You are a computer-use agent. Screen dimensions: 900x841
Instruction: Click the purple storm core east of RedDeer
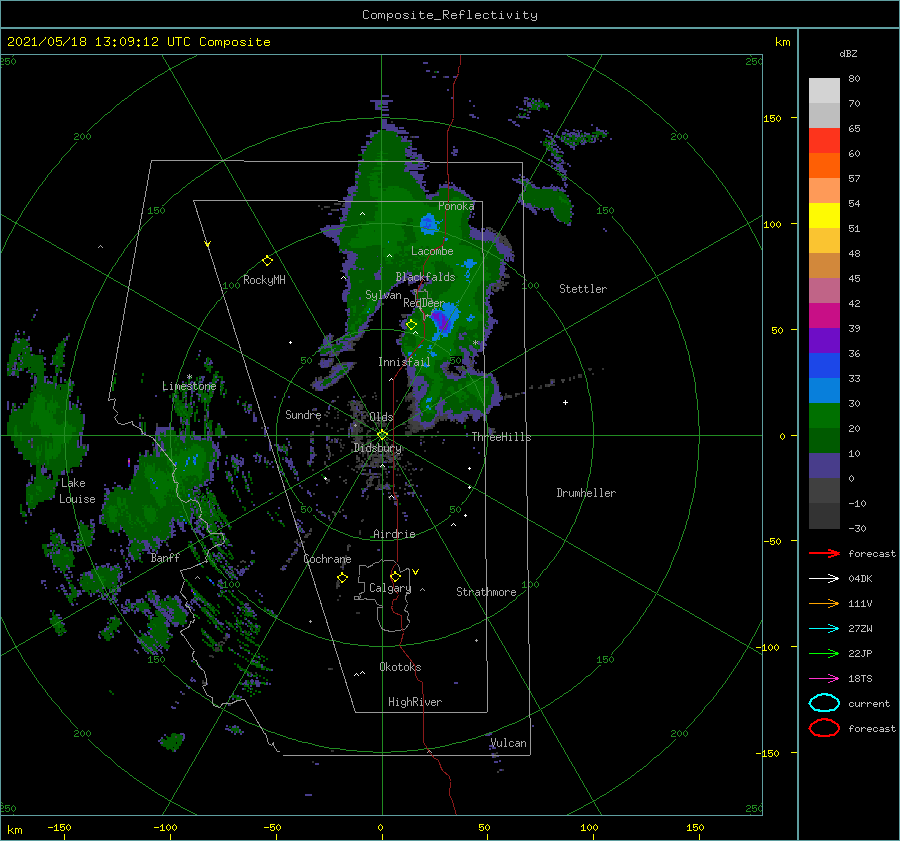pyautogui.click(x=440, y=320)
